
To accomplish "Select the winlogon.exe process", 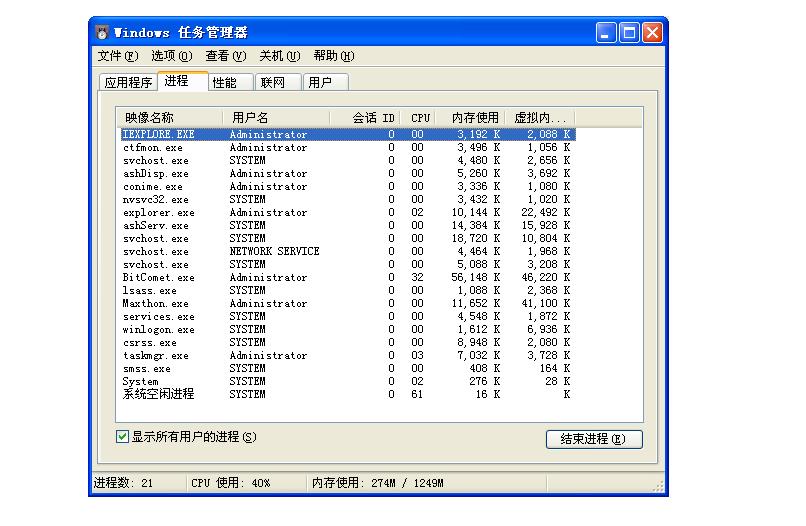I will pos(348,330).
